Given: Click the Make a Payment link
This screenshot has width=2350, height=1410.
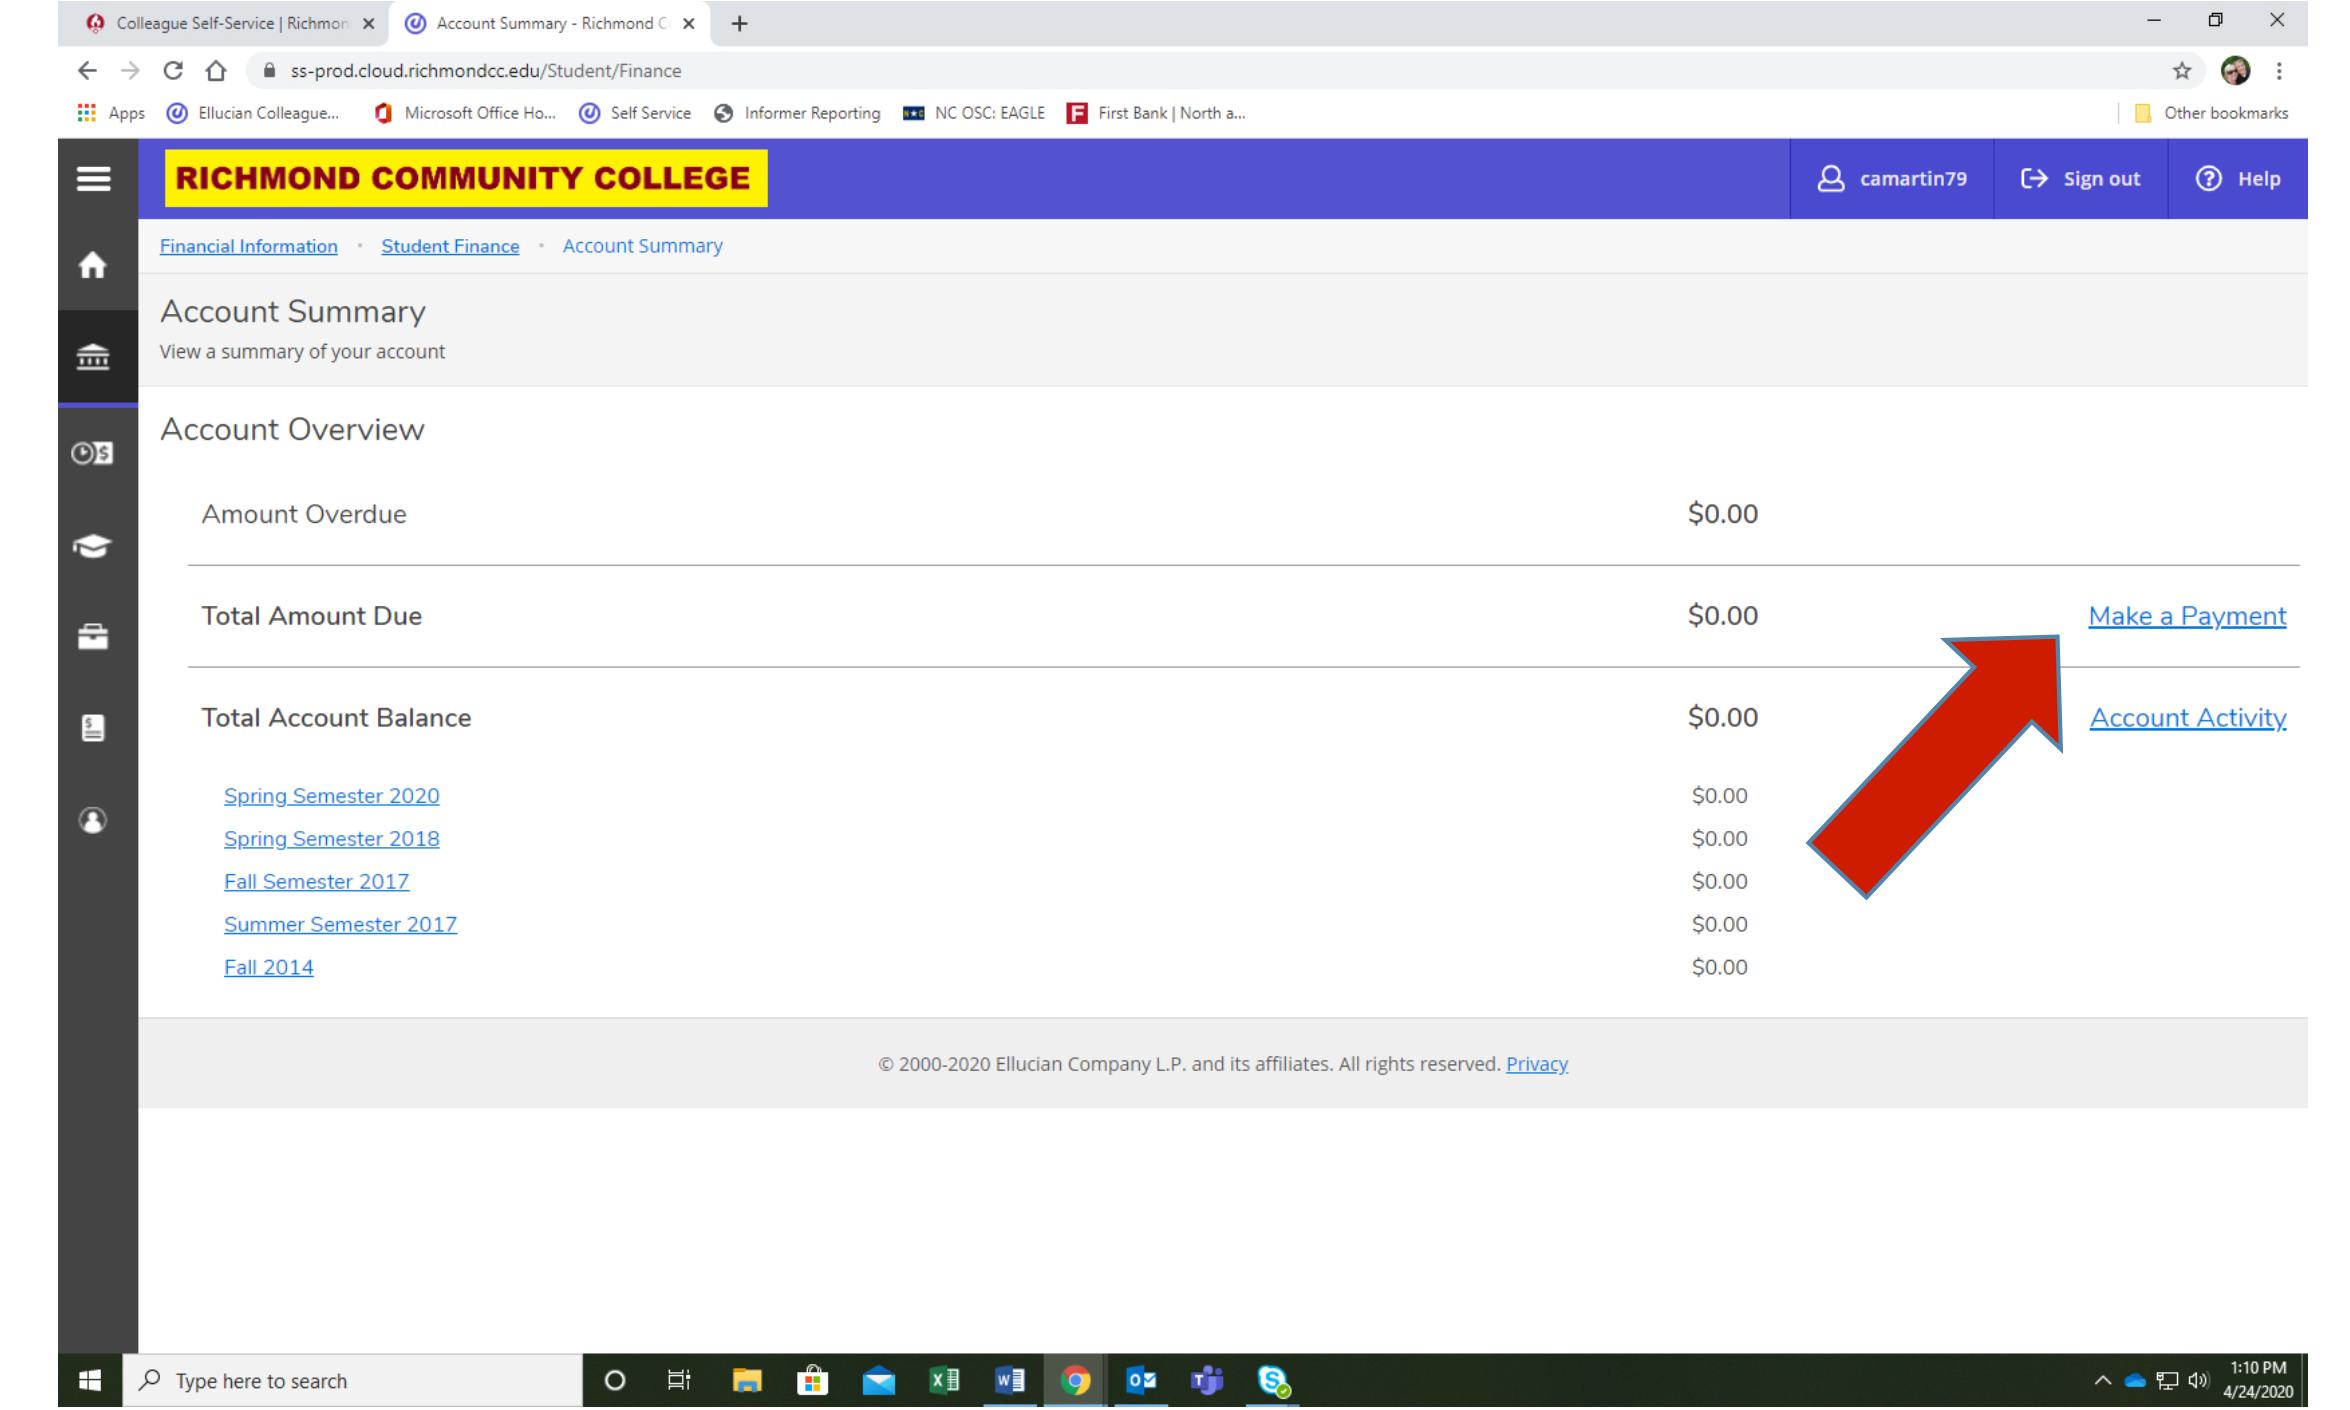Looking at the screenshot, I should pos(2186,616).
